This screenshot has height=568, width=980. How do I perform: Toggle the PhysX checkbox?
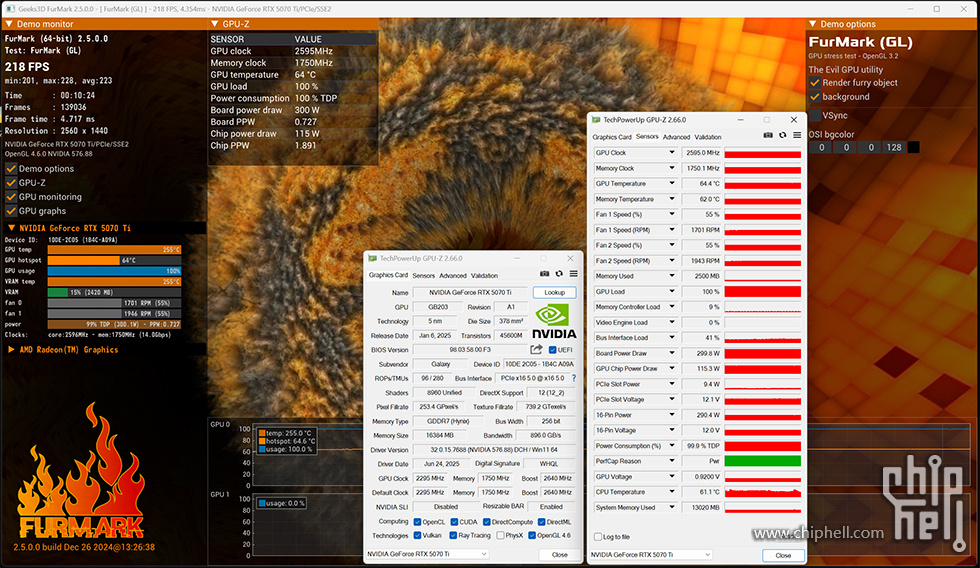[501, 536]
